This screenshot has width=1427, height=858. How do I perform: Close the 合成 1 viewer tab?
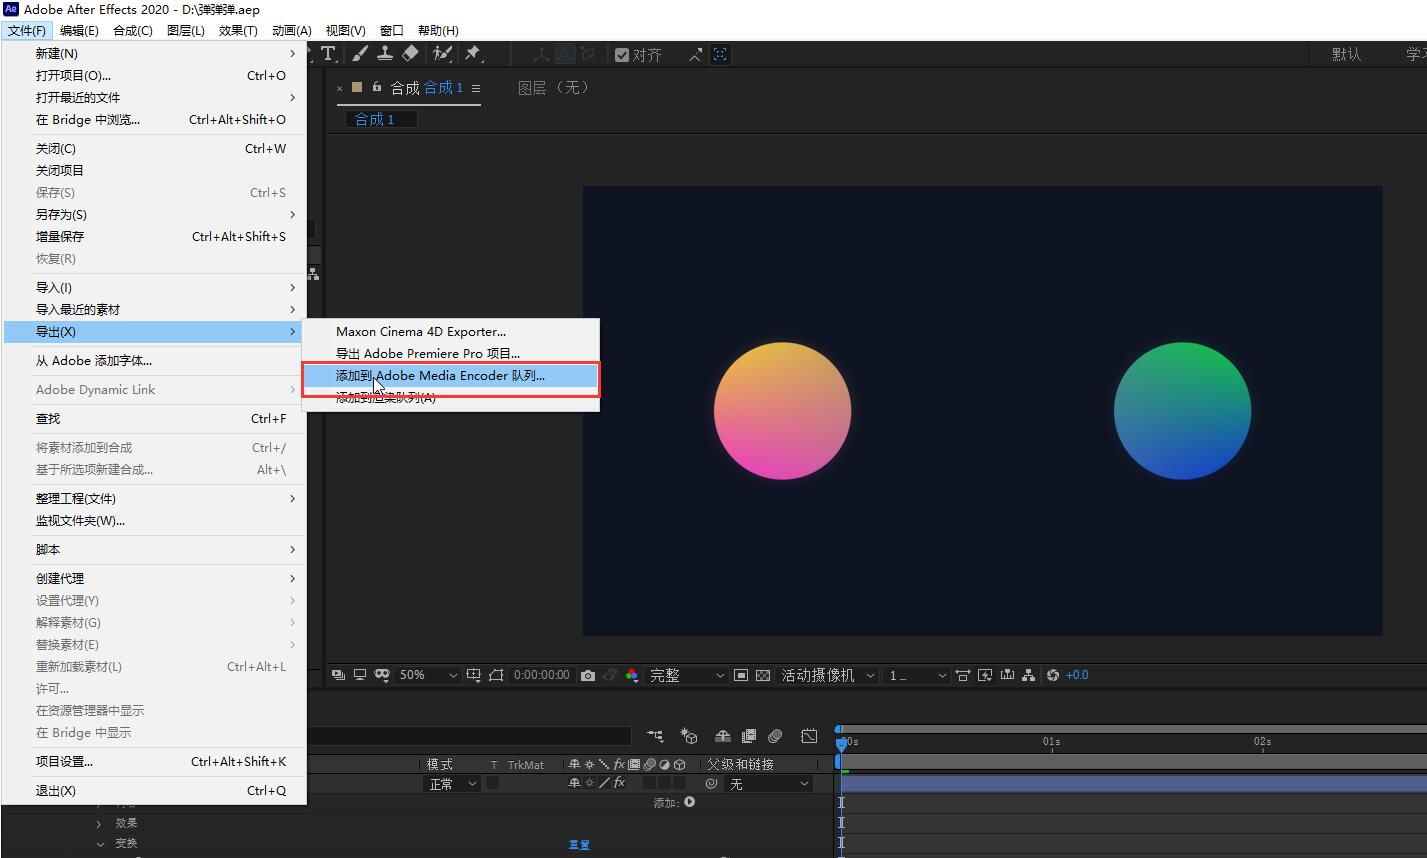click(x=339, y=88)
